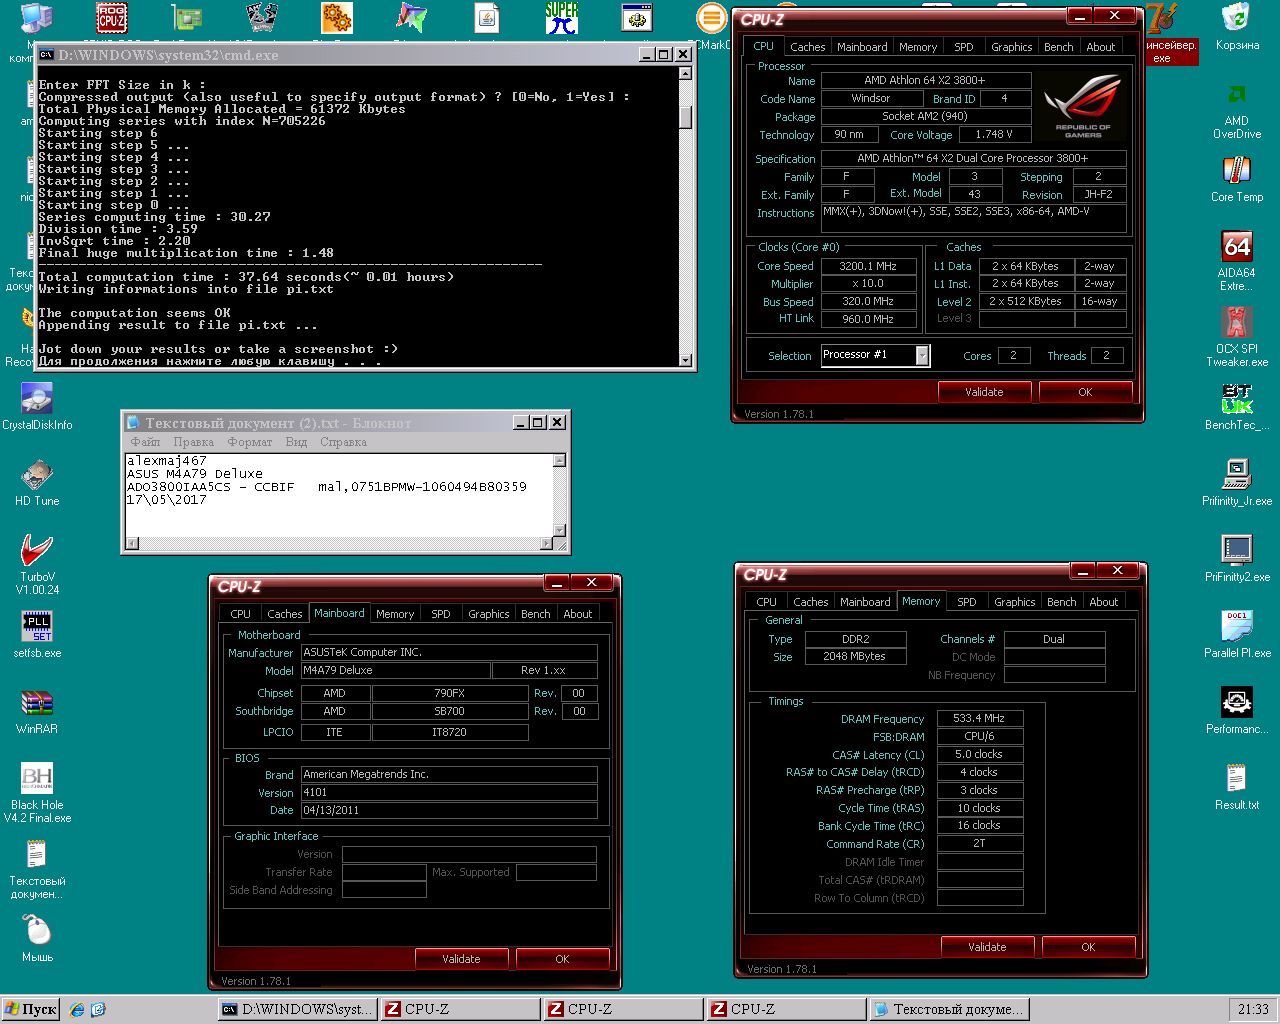The height and width of the screenshot is (1024, 1280).
Task: Open the Правка menu in Notepad
Action: [x=193, y=442]
